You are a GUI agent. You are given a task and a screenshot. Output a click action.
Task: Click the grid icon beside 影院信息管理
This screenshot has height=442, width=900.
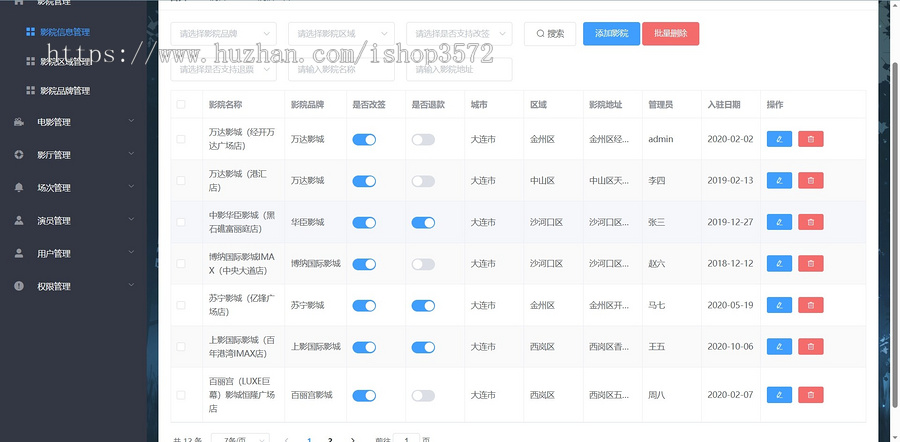pos(30,32)
